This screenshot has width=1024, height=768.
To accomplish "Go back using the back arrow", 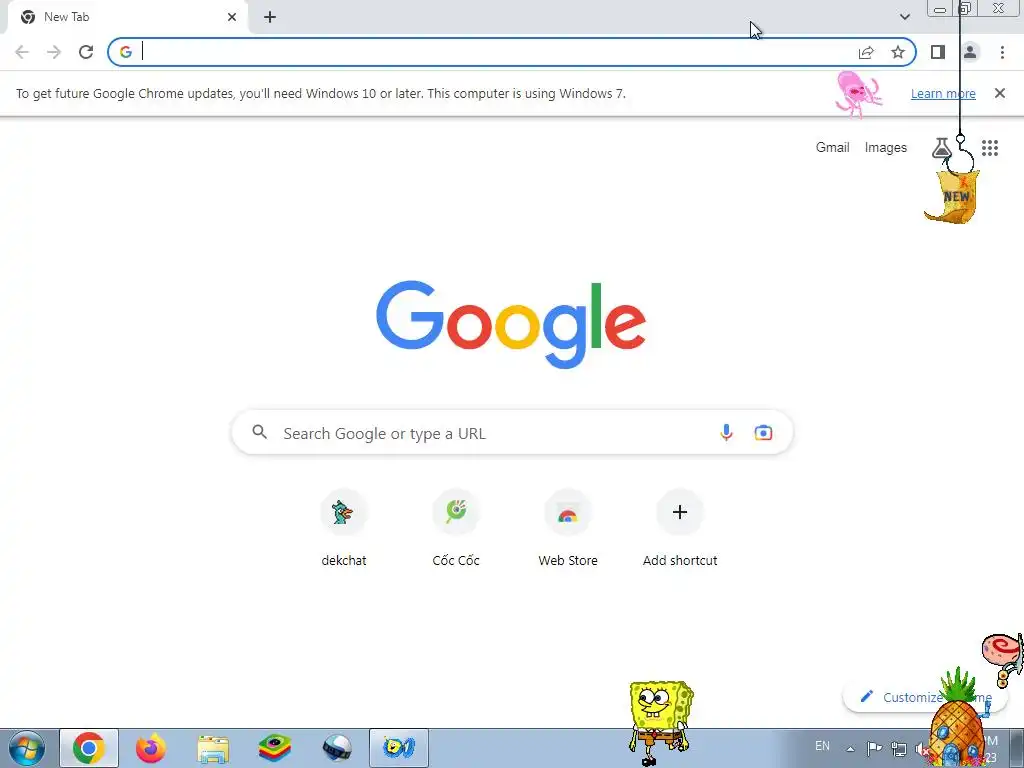I will (x=22, y=52).
